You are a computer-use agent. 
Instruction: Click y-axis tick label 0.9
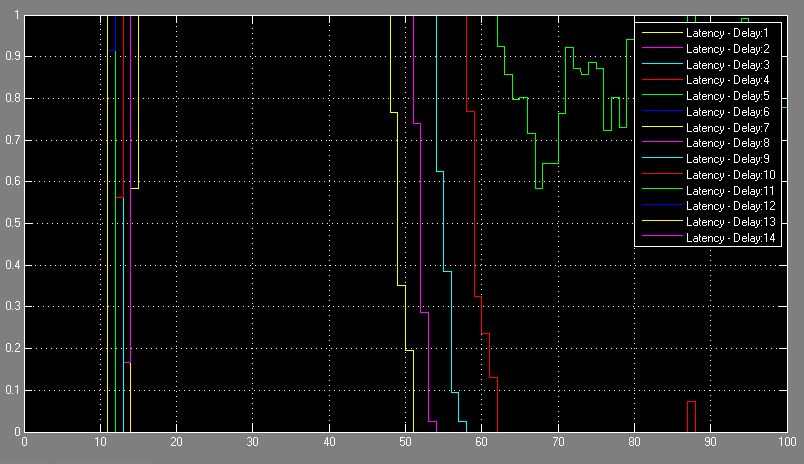[12, 57]
